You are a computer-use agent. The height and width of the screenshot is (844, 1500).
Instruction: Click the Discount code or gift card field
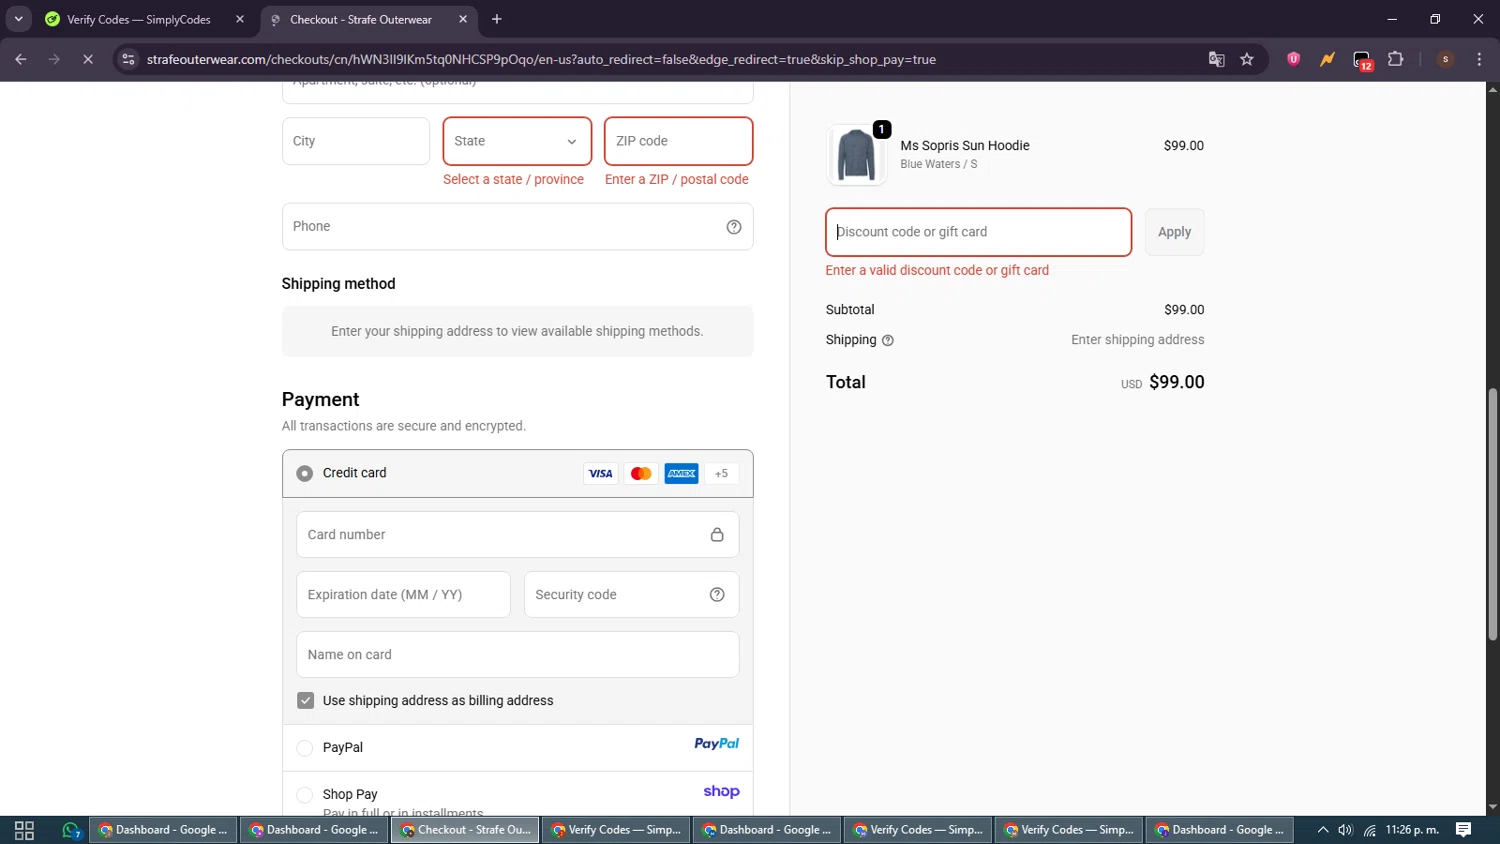978,232
